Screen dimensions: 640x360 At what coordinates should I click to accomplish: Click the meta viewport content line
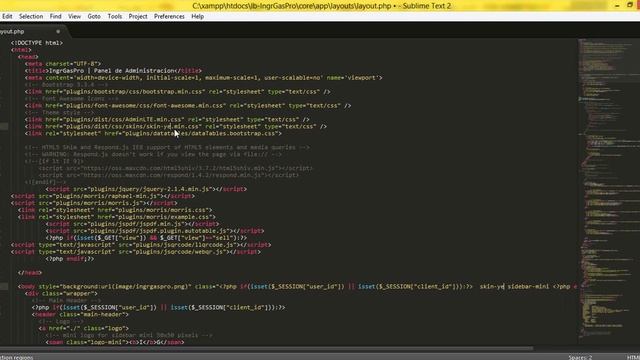tap(204, 78)
